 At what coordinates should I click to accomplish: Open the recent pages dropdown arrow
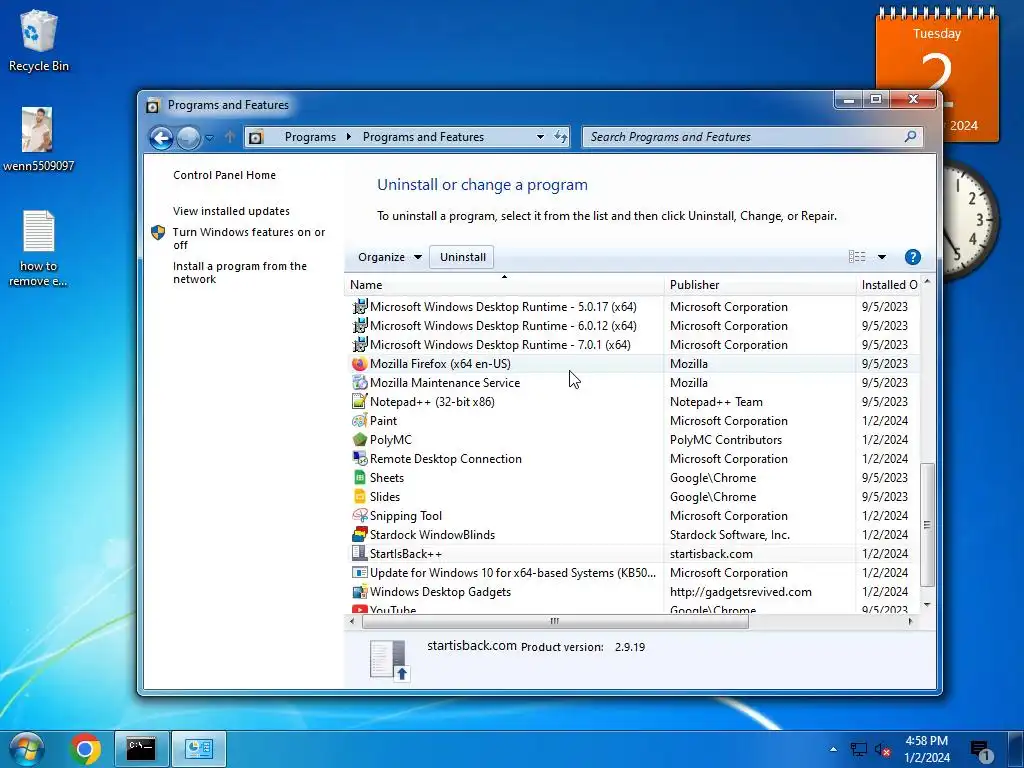pos(209,138)
